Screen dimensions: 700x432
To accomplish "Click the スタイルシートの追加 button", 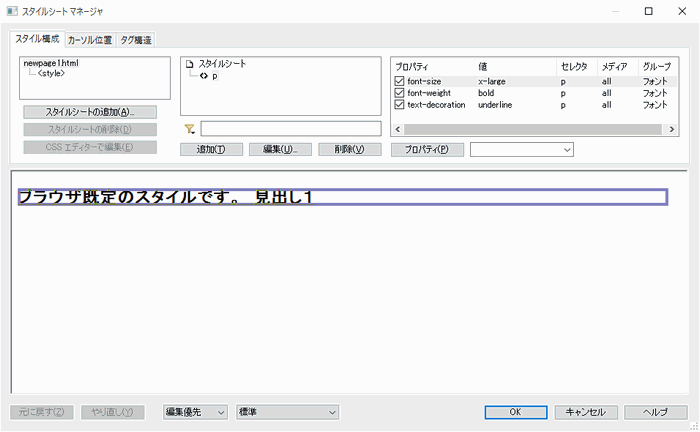I will (x=90, y=112).
